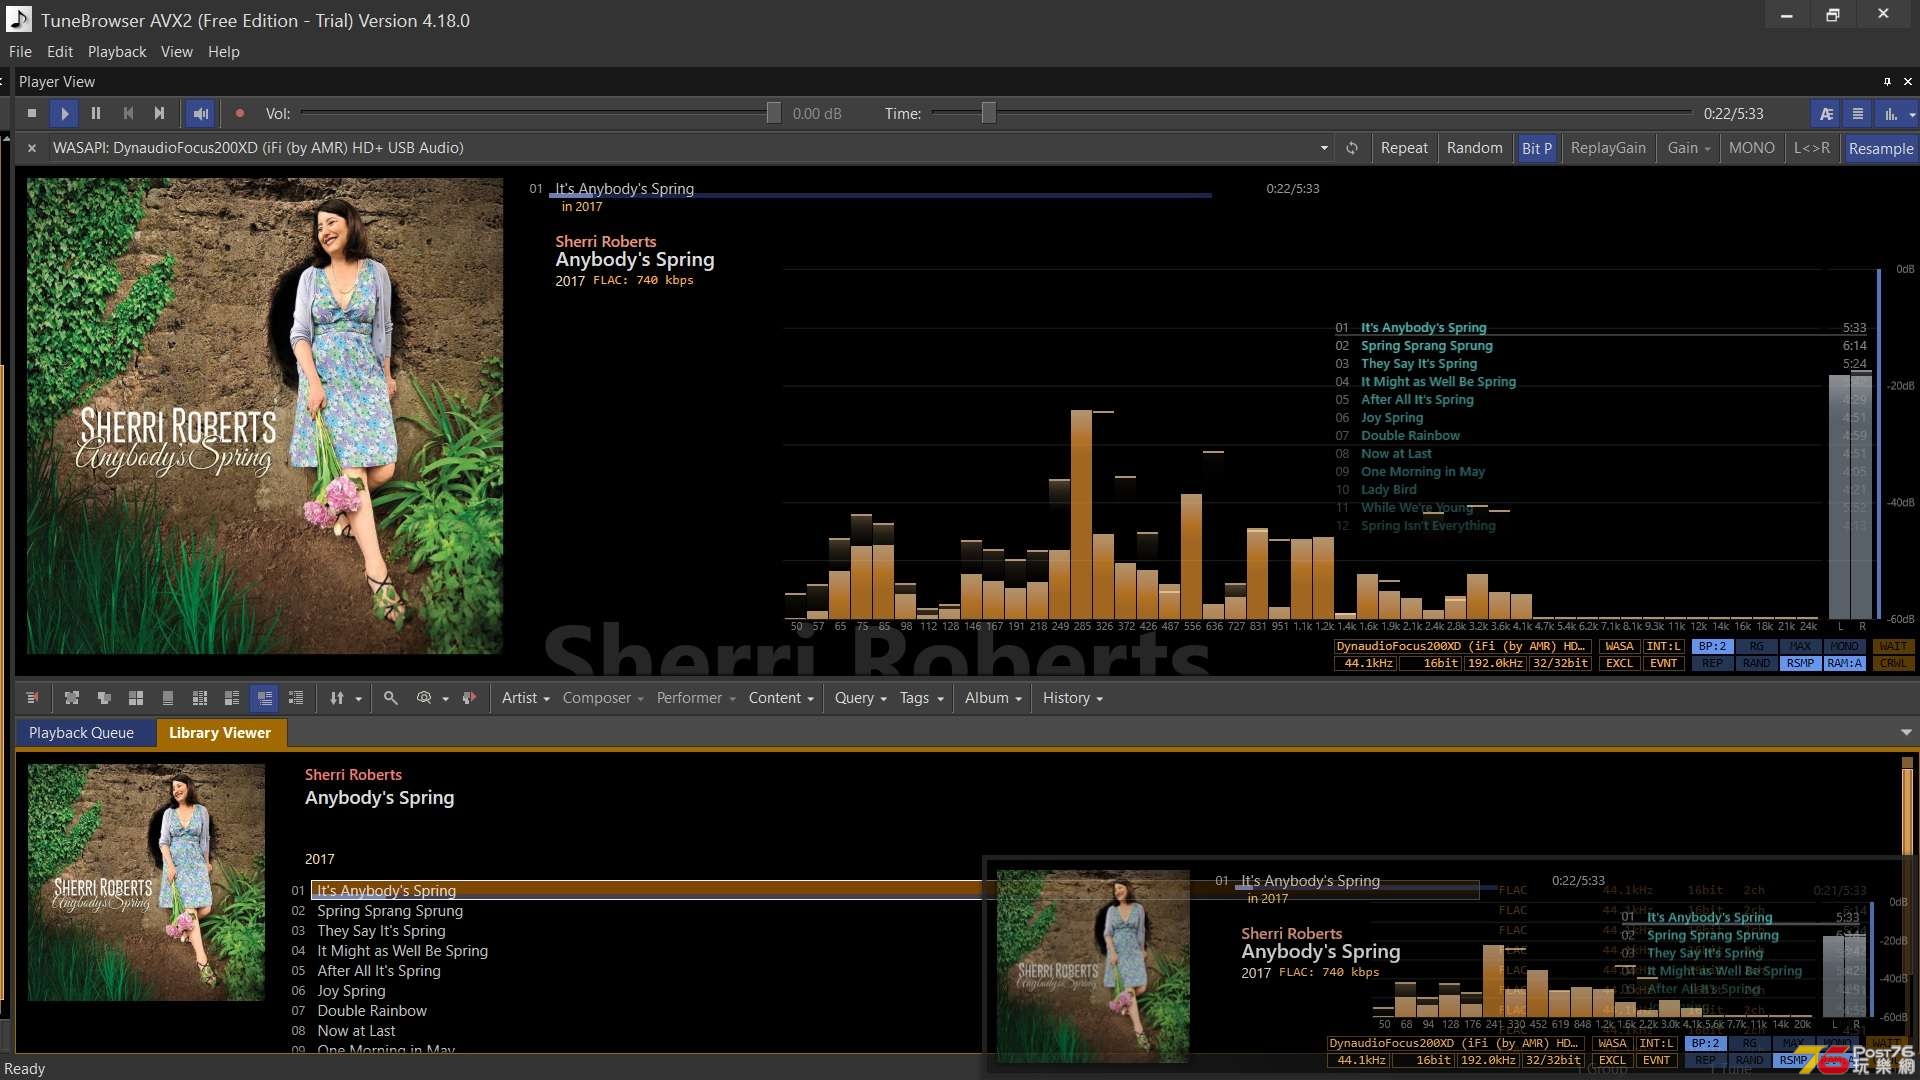Open the sort order dropdown arrow
The image size is (1920, 1080).
(x=359, y=699)
